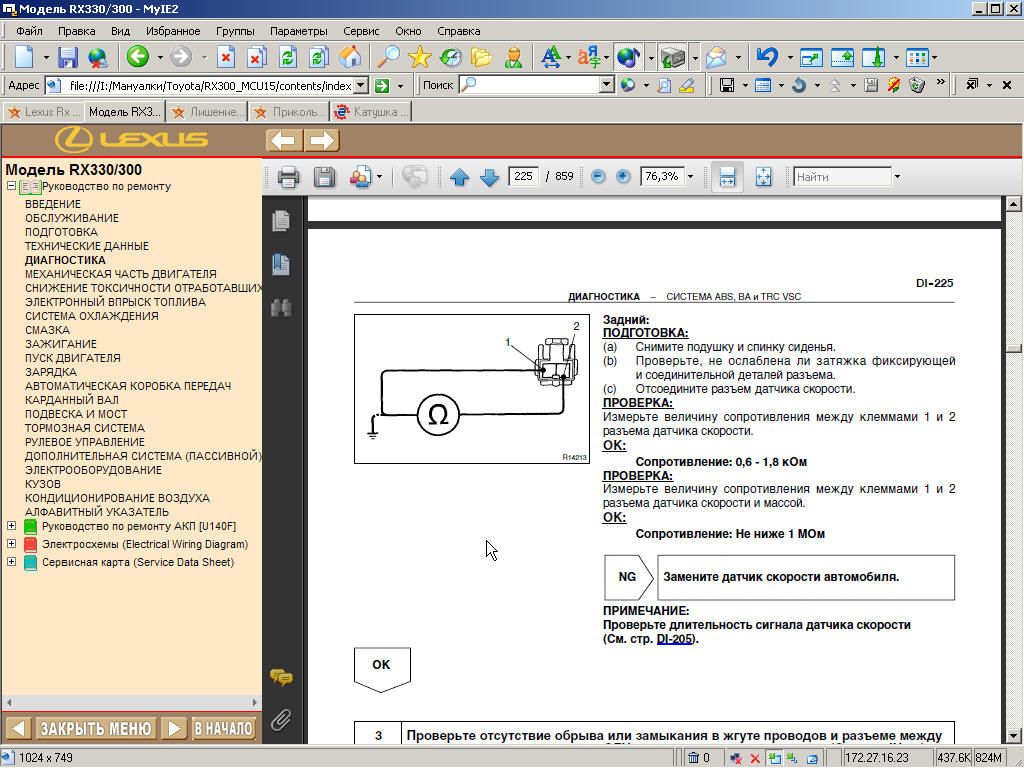Go to next PDF page with down arrow
This screenshot has height=768, width=1024.
[x=489, y=177]
